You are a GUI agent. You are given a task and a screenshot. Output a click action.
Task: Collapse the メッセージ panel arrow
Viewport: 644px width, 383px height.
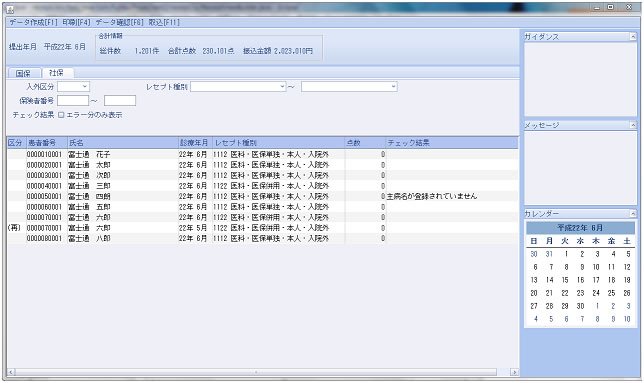click(632, 125)
